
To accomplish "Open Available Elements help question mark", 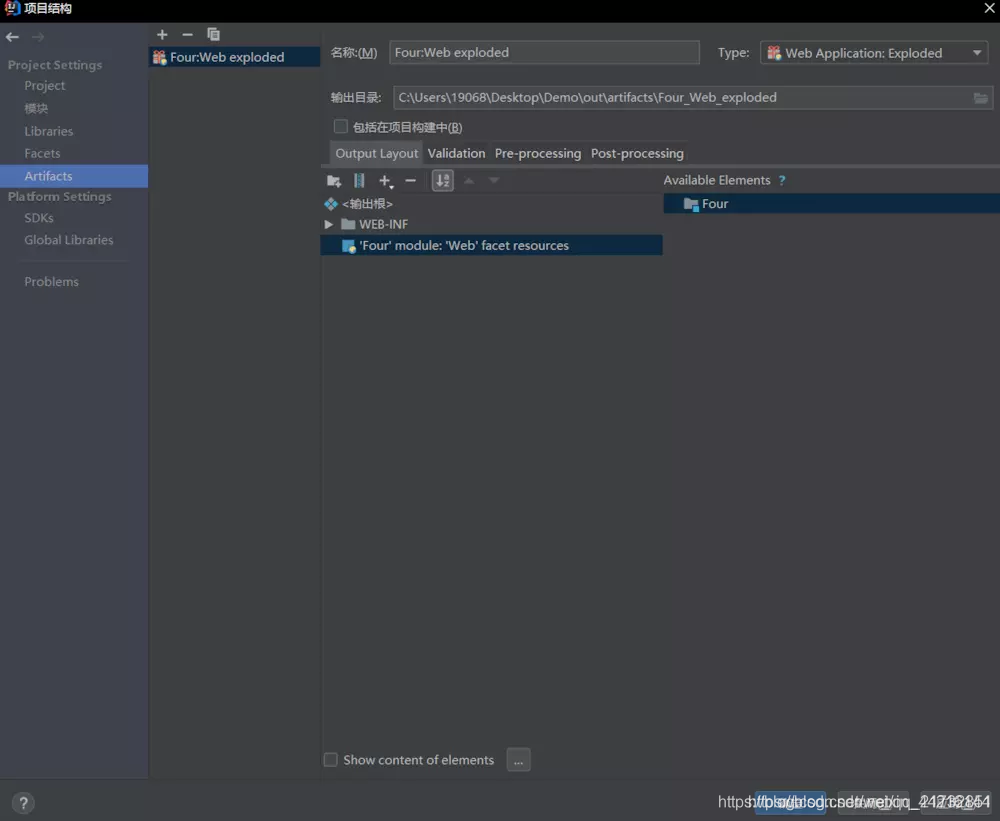I will [782, 181].
